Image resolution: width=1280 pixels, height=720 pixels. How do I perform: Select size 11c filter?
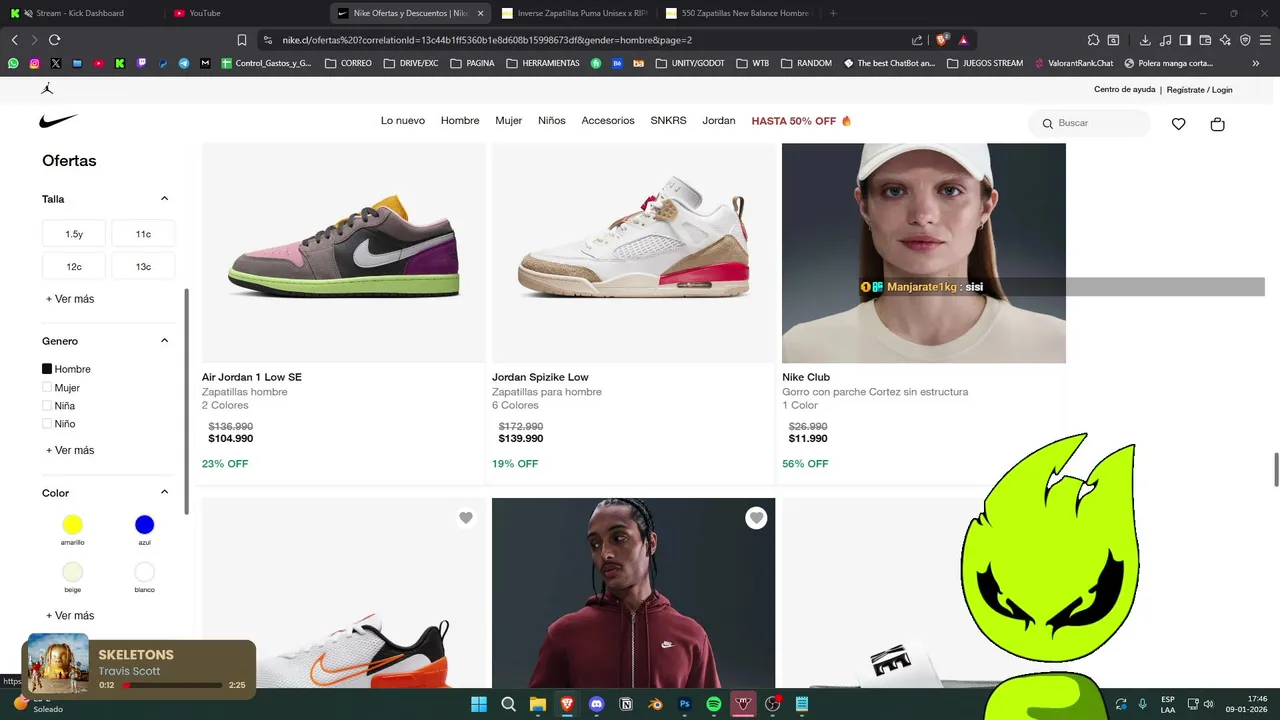pyautogui.click(x=143, y=234)
